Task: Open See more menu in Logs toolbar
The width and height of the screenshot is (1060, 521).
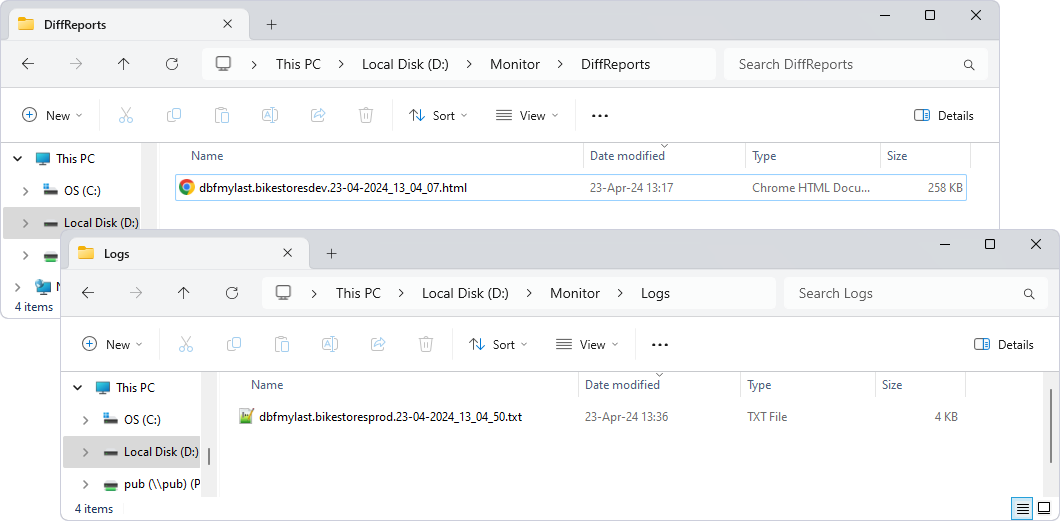Action: click(660, 345)
